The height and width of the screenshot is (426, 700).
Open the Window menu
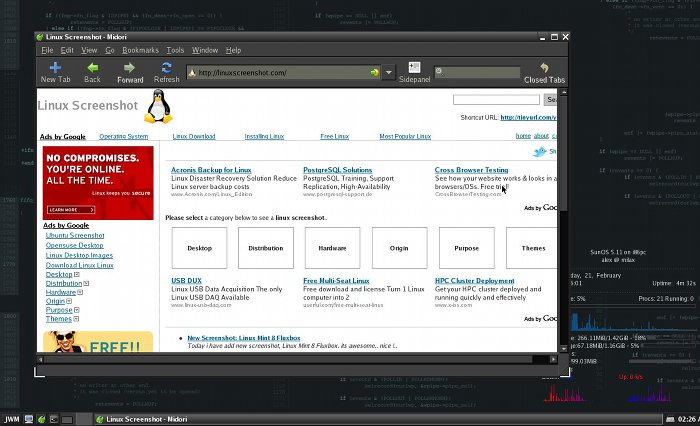pyautogui.click(x=205, y=50)
